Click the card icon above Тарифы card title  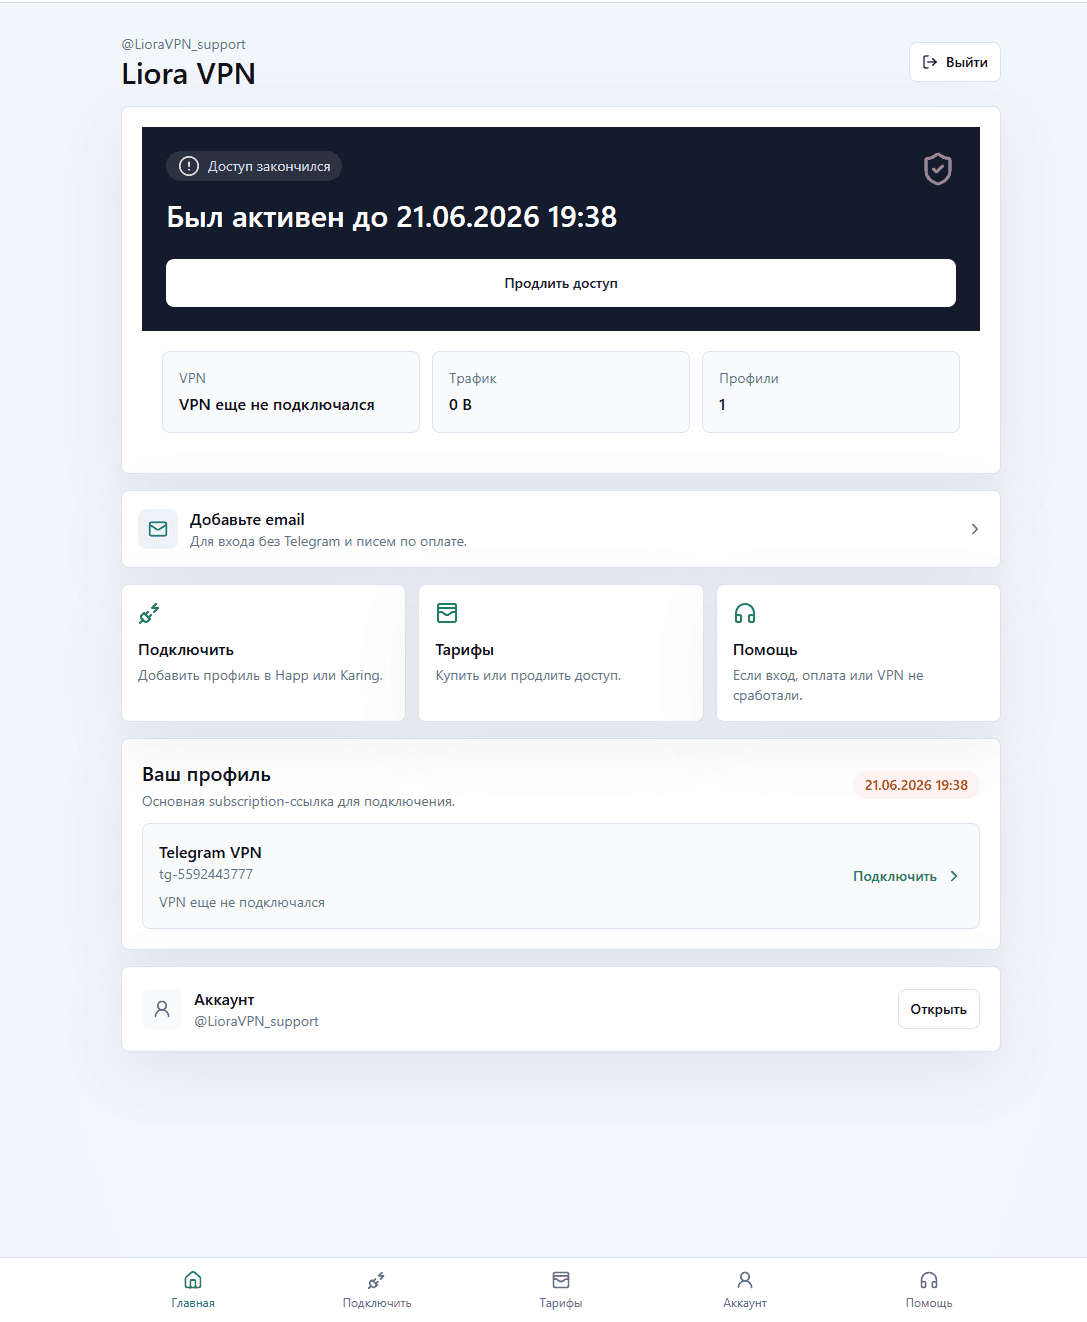[447, 613]
